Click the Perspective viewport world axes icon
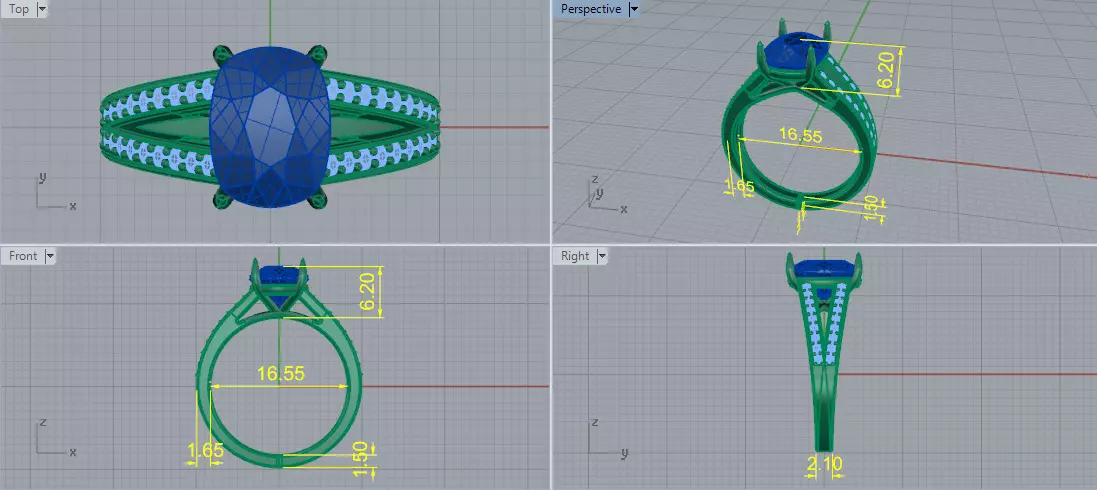The height and width of the screenshot is (490, 1097). (x=607, y=196)
